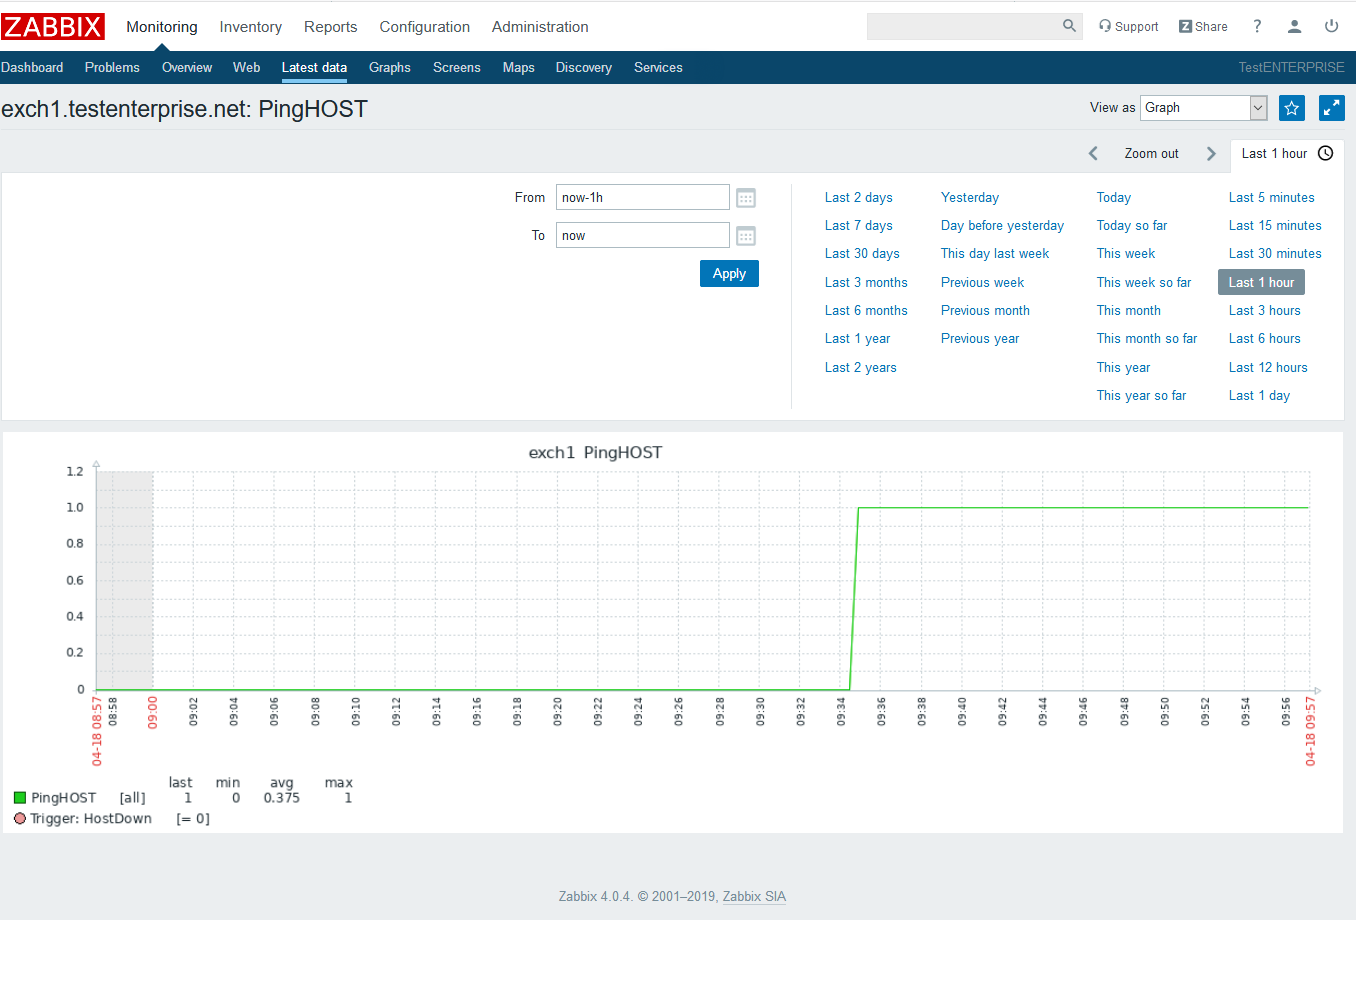
Task: Click the Zoom out button
Action: [1151, 154]
